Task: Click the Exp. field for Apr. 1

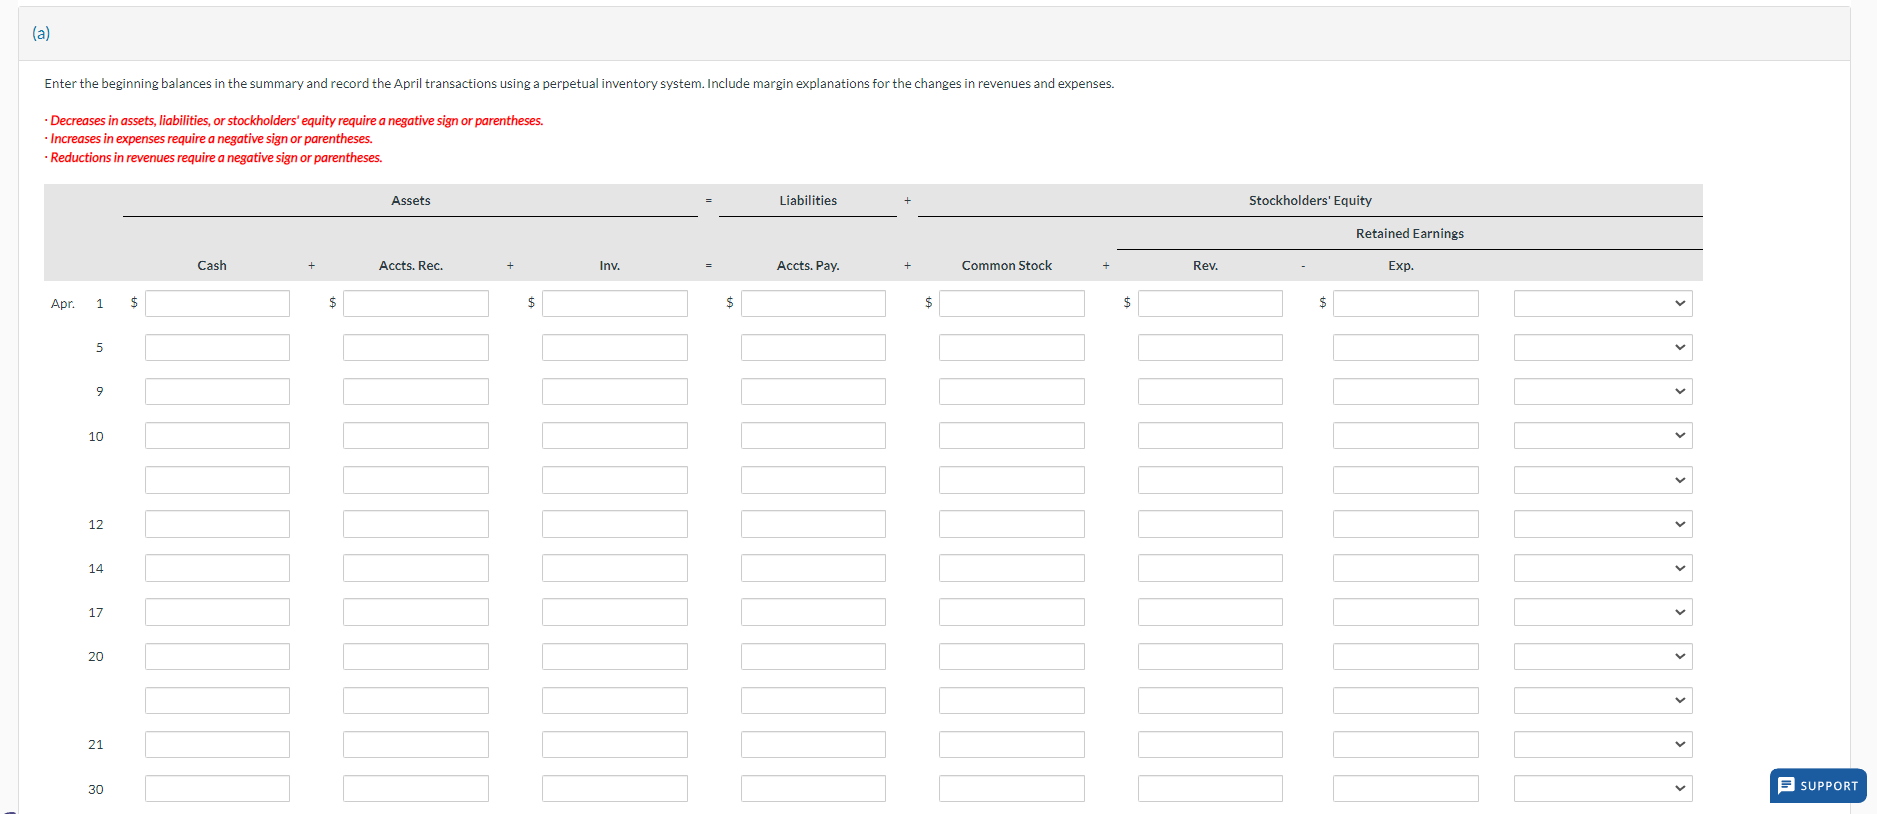Action: [1406, 303]
